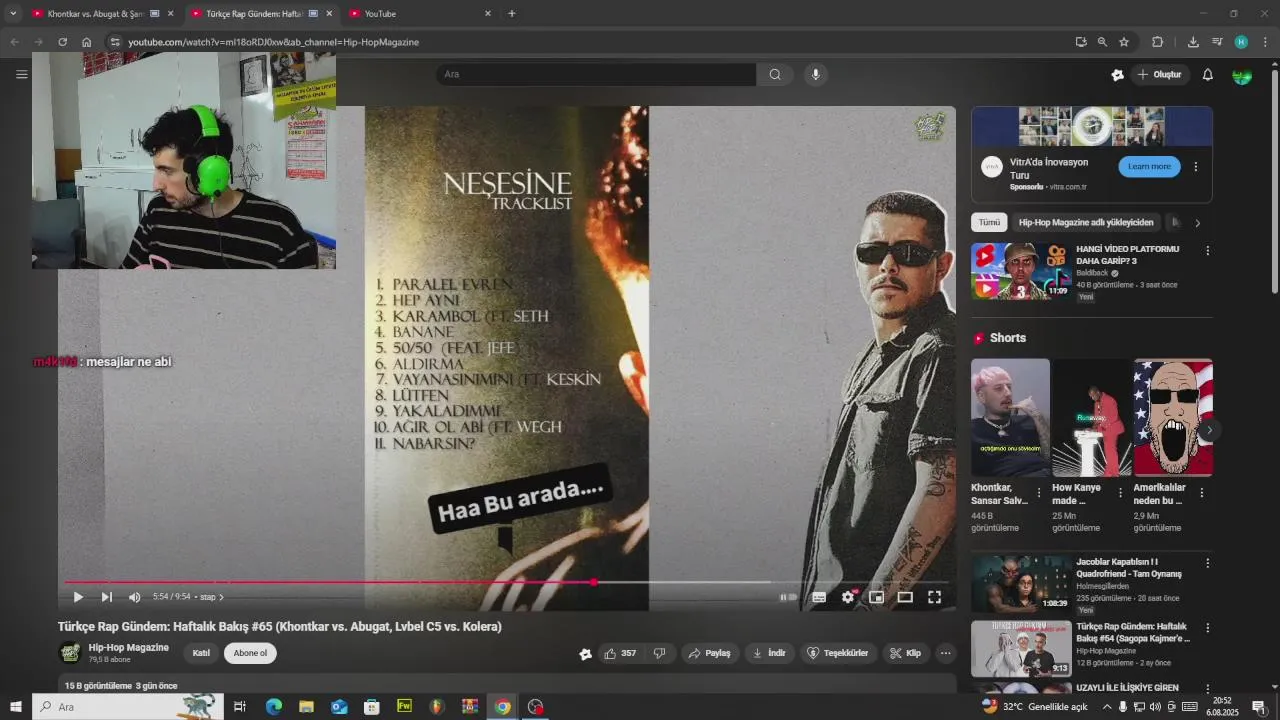This screenshot has width=1280, height=720.
Task: Toggle theater mode
Action: [905, 597]
